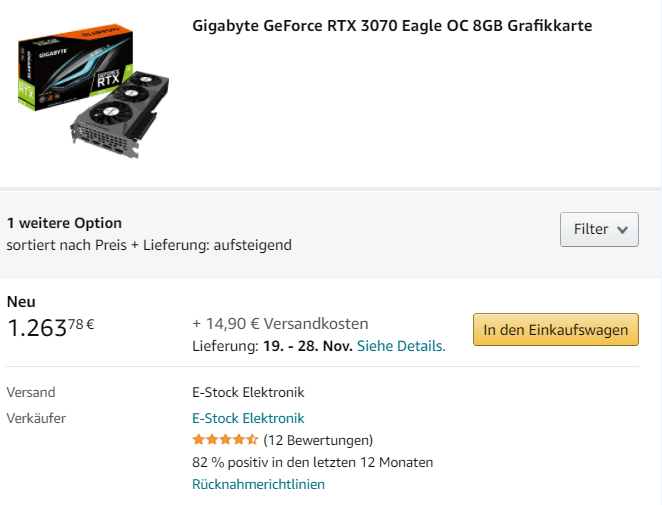This screenshot has width=662, height=505.
Task: Click the Versand shipper name E-Stock Elektronik
Action: pyautogui.click(x=248, y=392)
